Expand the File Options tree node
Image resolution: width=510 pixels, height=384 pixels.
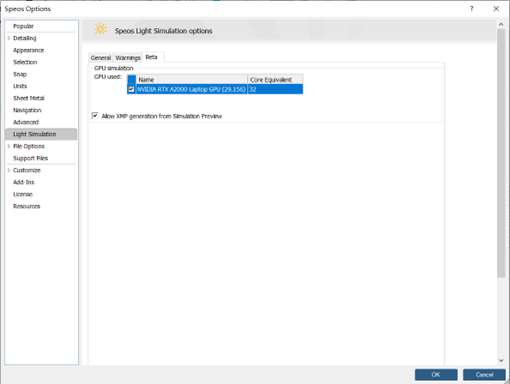coord(9,146)
